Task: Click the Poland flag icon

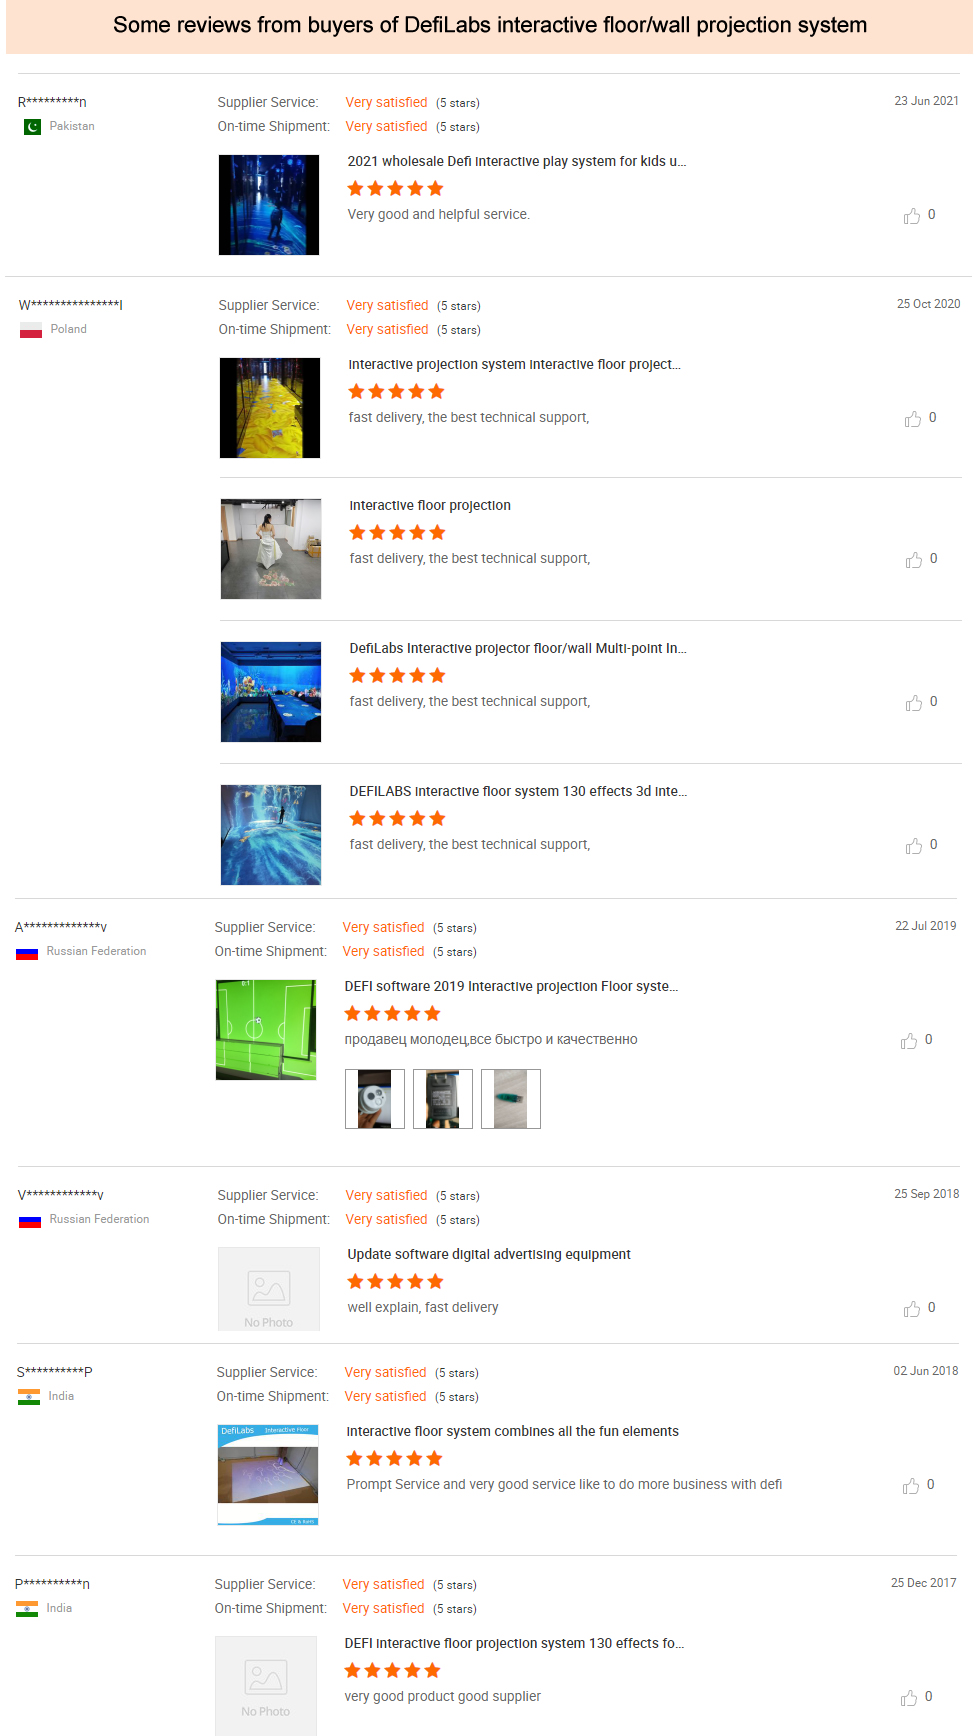Action: pos(31,330)
